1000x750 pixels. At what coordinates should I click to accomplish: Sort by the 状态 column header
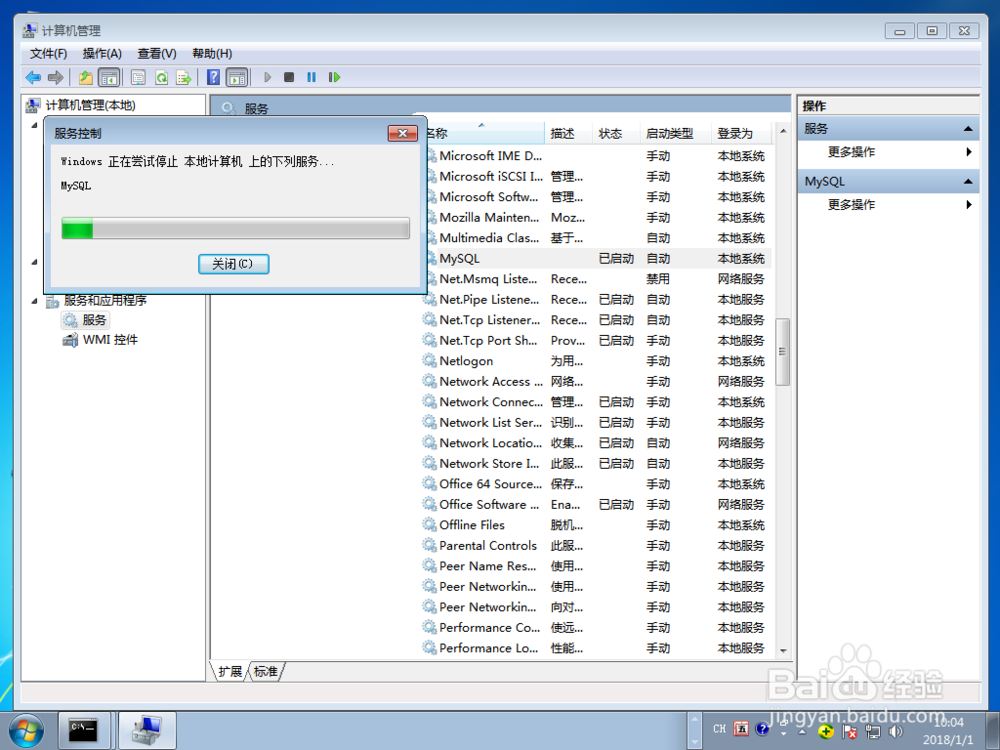pyautogui.click(x=616, y=133)
